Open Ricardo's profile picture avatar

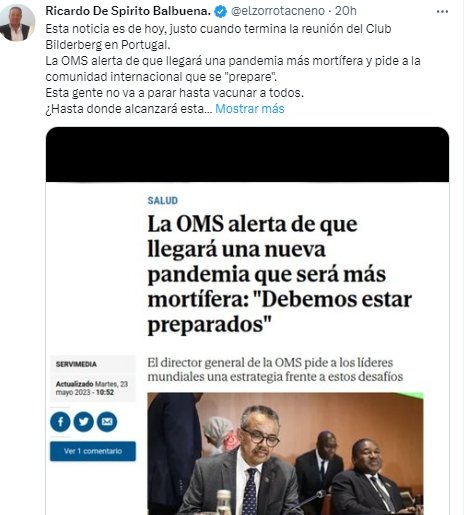coord(17,23)
